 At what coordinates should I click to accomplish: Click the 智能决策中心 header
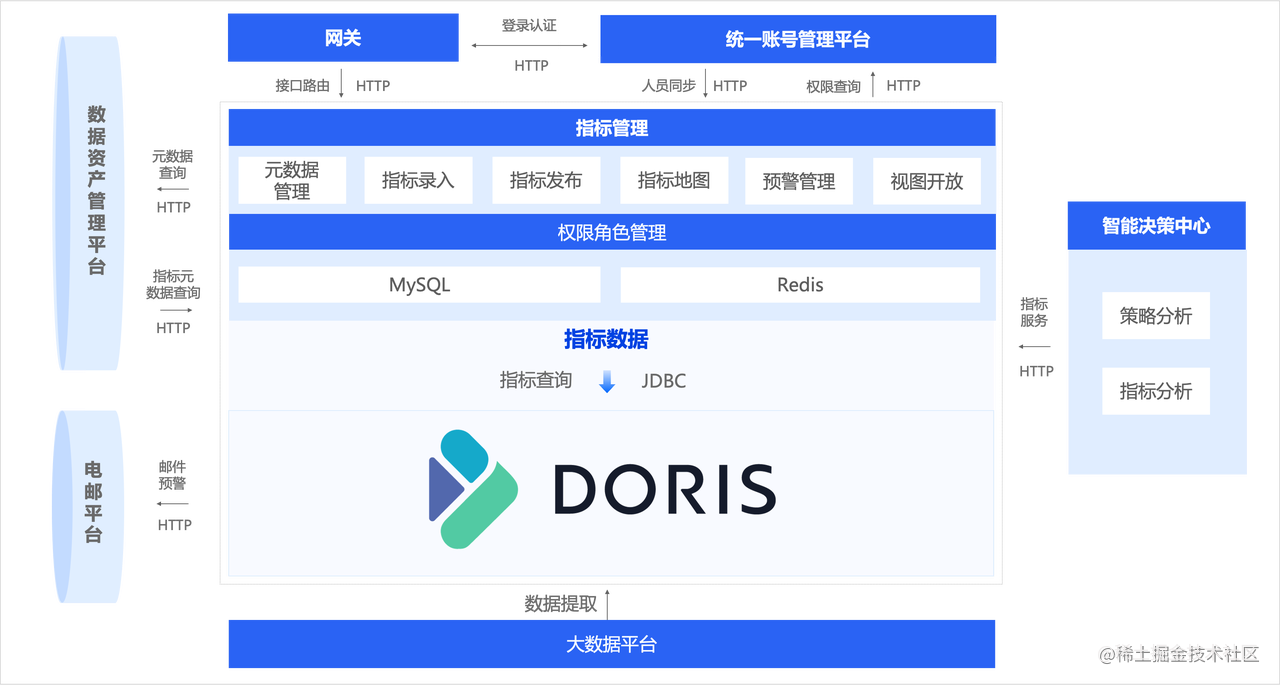click(1157, 226)
